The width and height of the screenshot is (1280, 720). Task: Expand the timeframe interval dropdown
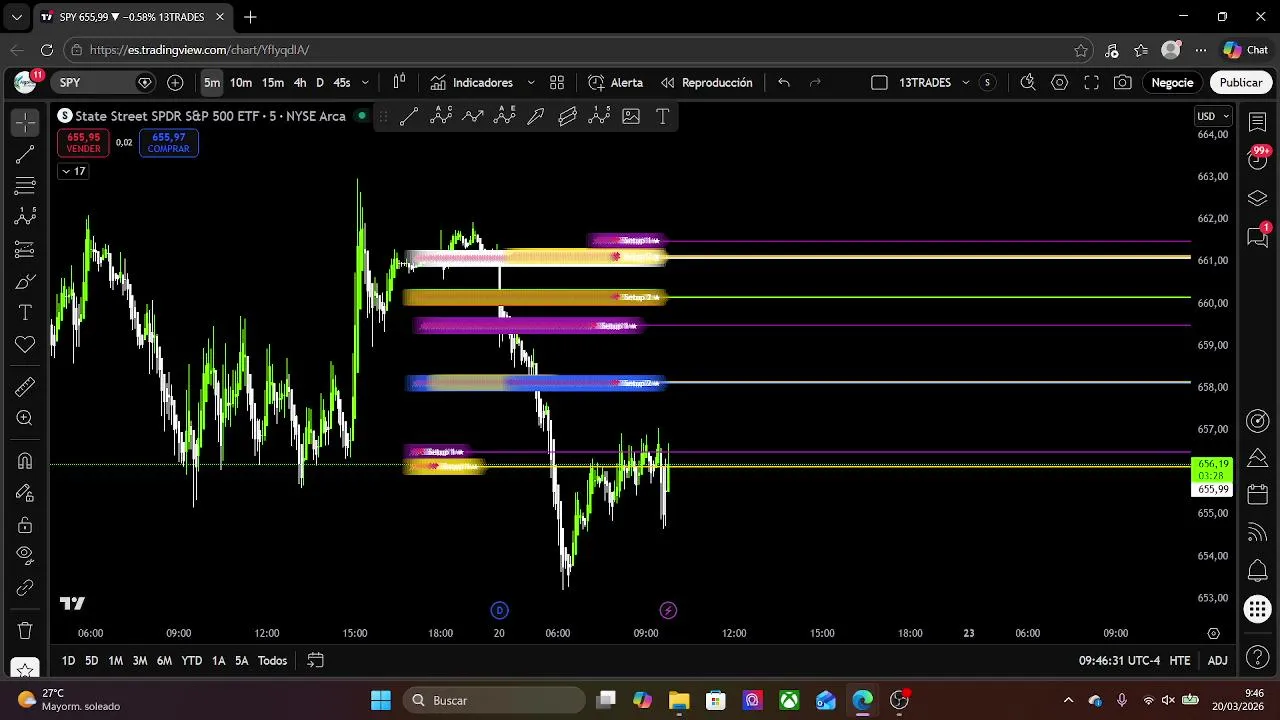point(365,83)
